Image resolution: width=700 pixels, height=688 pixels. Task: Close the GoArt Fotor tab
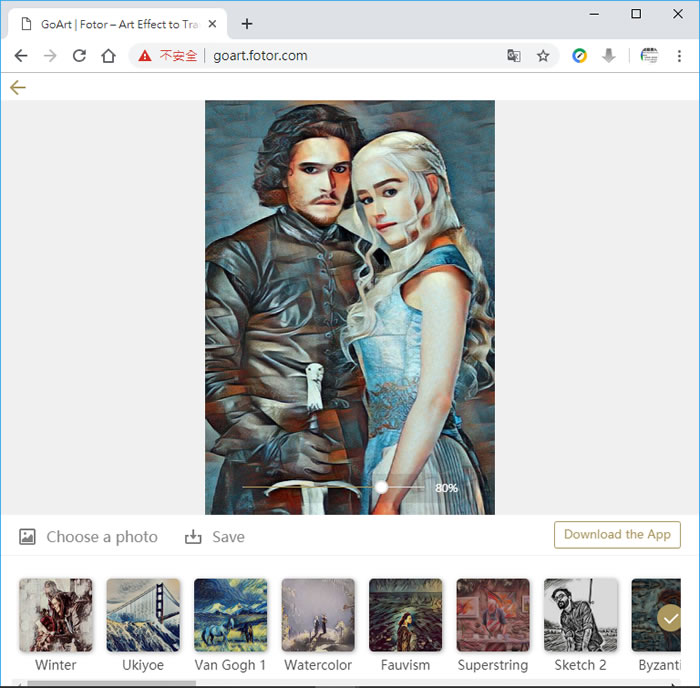tap(212, 24)
